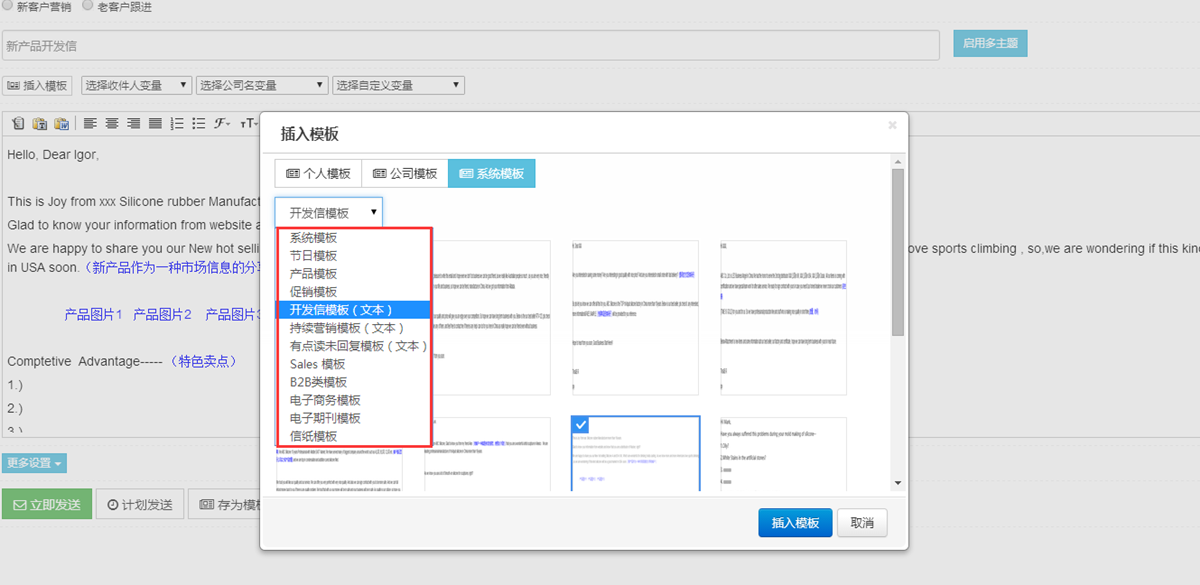
Task: Open the 选择自定义变量 dropdown
Action: (398, 86)
